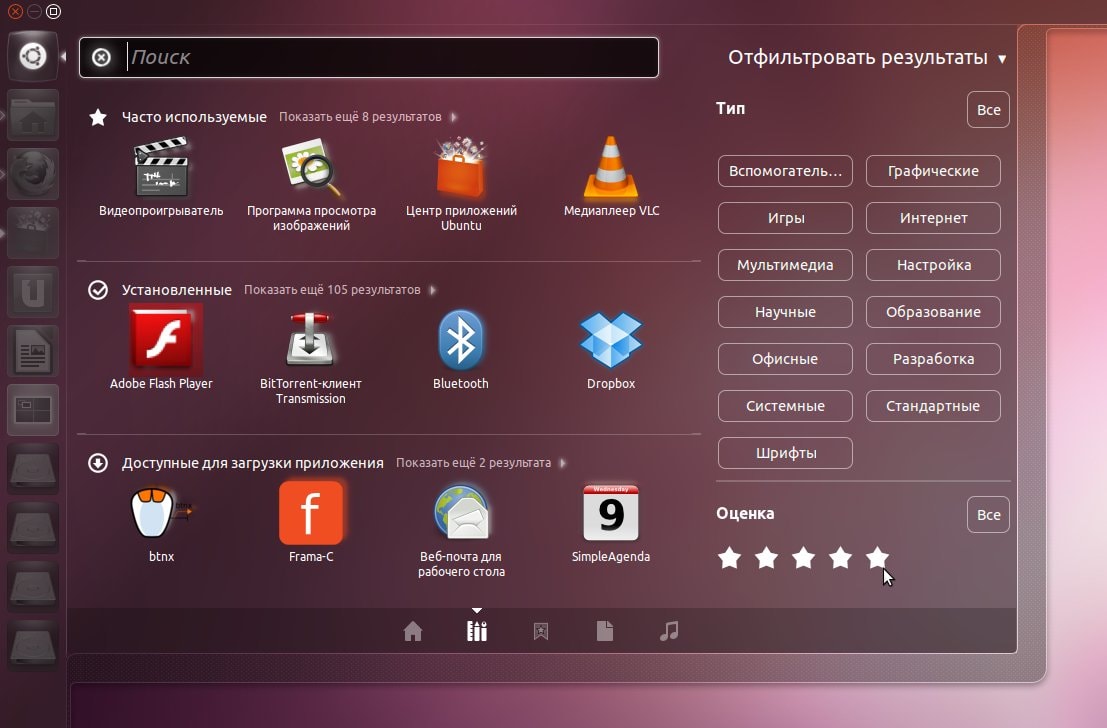Click Все button for Тип
This screenshot has height=728, width=1107.
[988, 109]
